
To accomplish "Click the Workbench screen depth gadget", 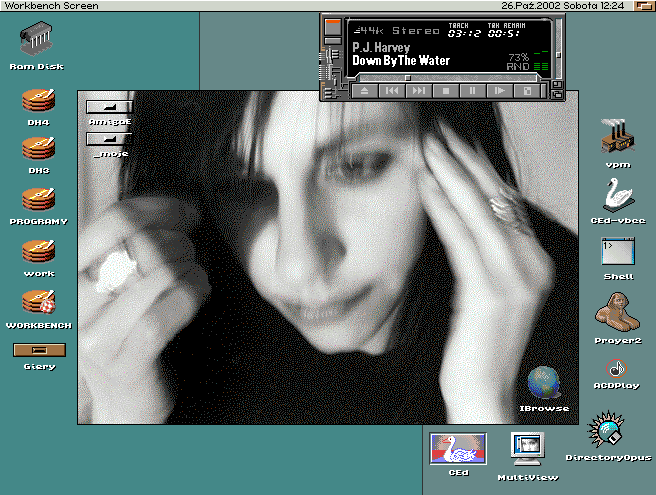I will pos(644,6).
